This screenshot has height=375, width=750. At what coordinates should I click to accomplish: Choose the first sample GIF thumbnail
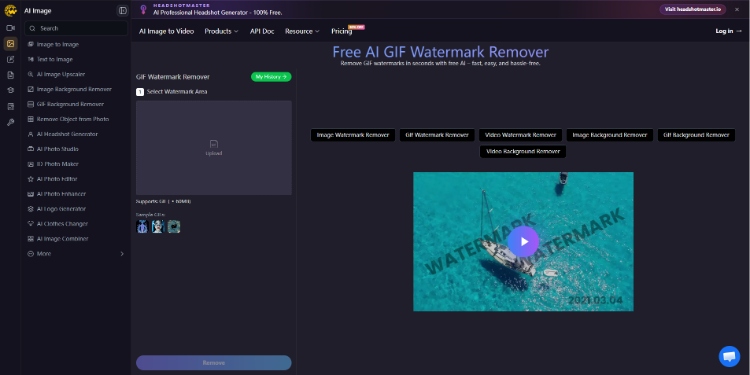142,226
